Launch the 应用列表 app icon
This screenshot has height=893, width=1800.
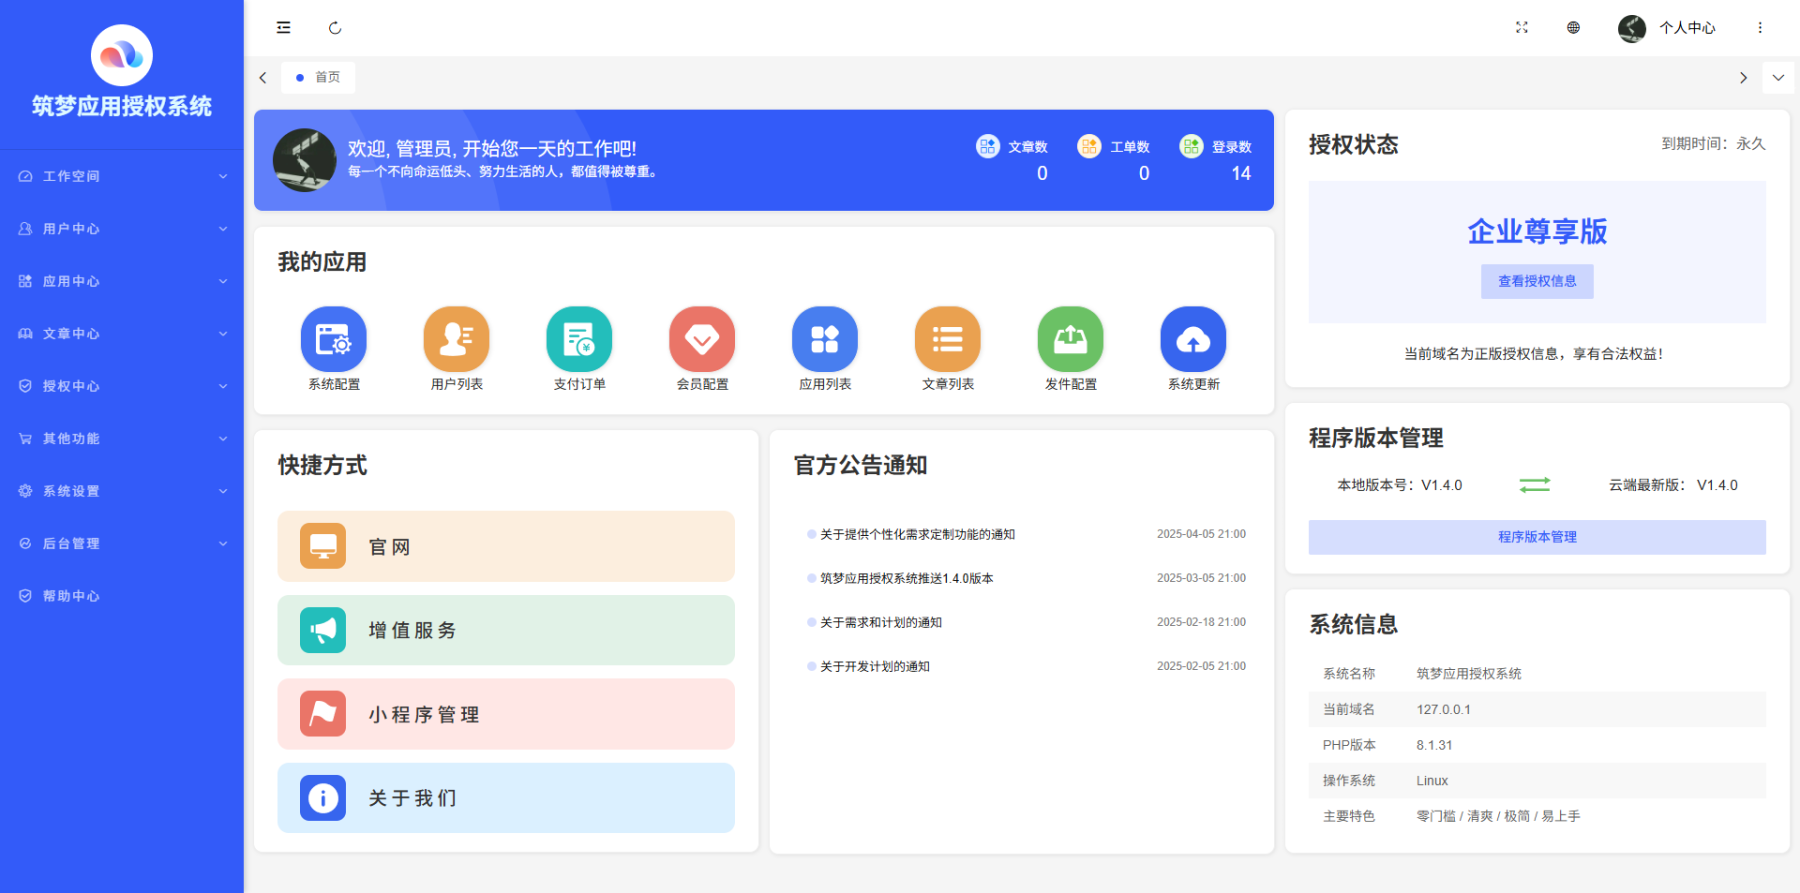tap(825, 340)
